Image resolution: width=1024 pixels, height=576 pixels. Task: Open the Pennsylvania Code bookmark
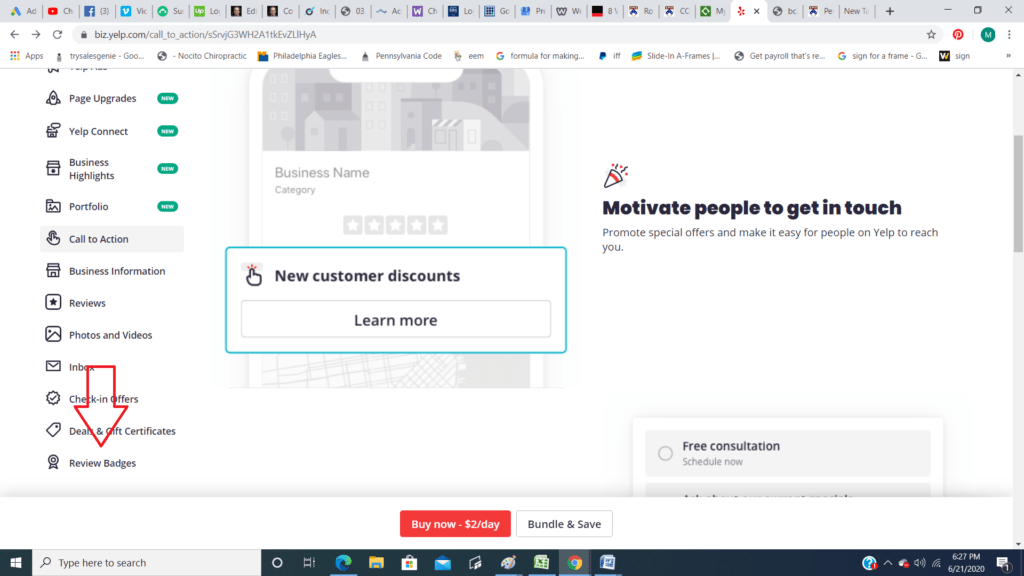[402, 56]
